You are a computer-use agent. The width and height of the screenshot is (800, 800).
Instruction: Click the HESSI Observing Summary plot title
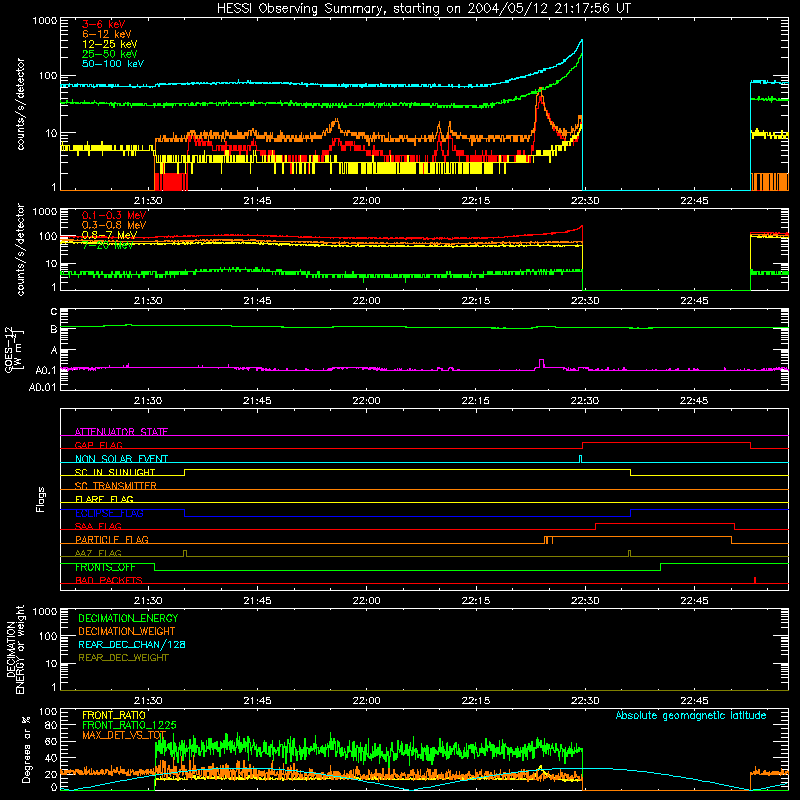click(x=423, y=9)
